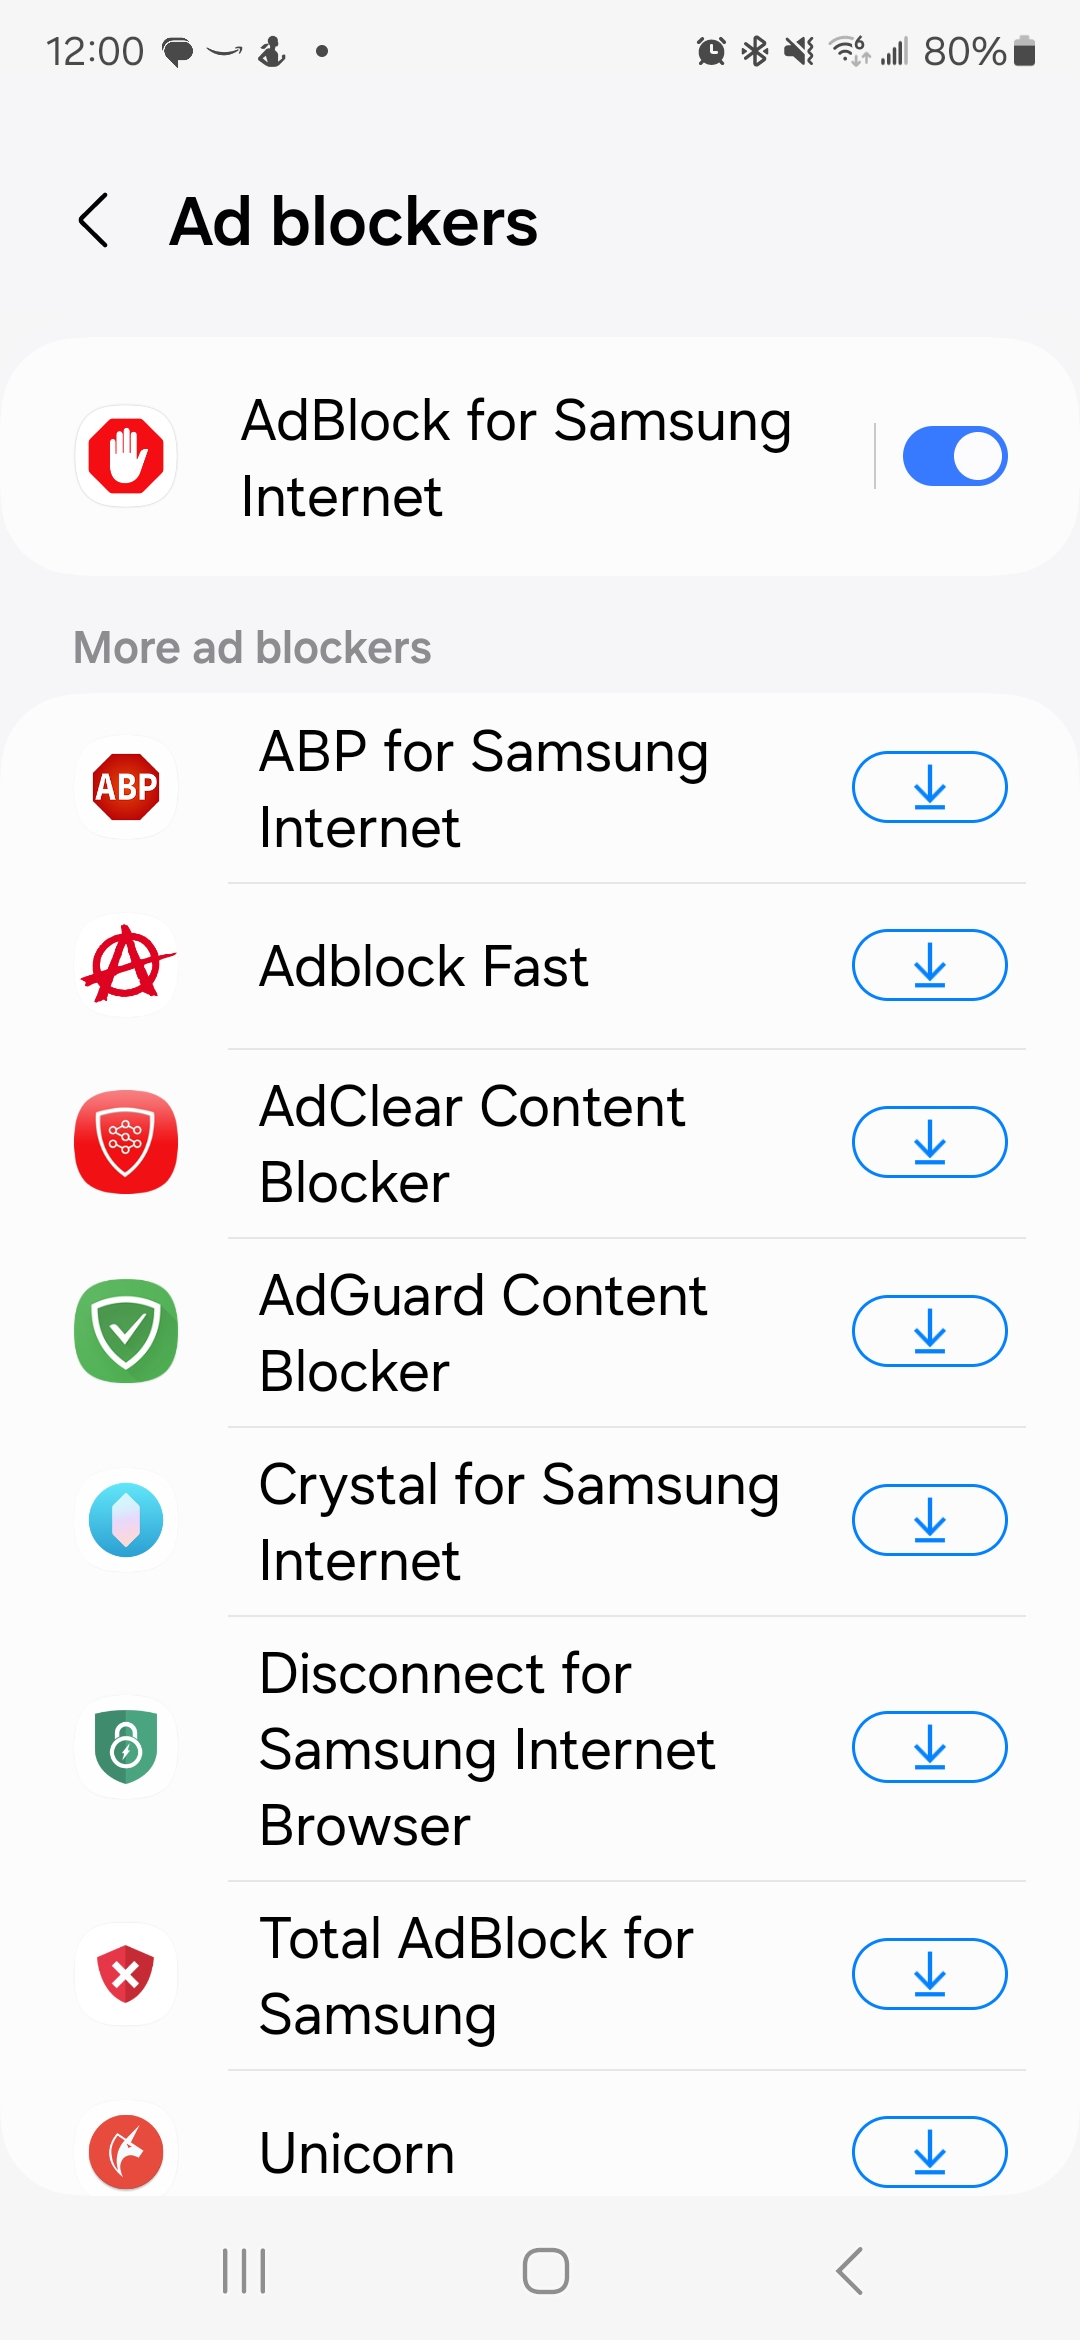The height and width of the screenshot is (2340, 1080).
Task: Download Crystal for Samsung Internet
Action: (929, 1520)
